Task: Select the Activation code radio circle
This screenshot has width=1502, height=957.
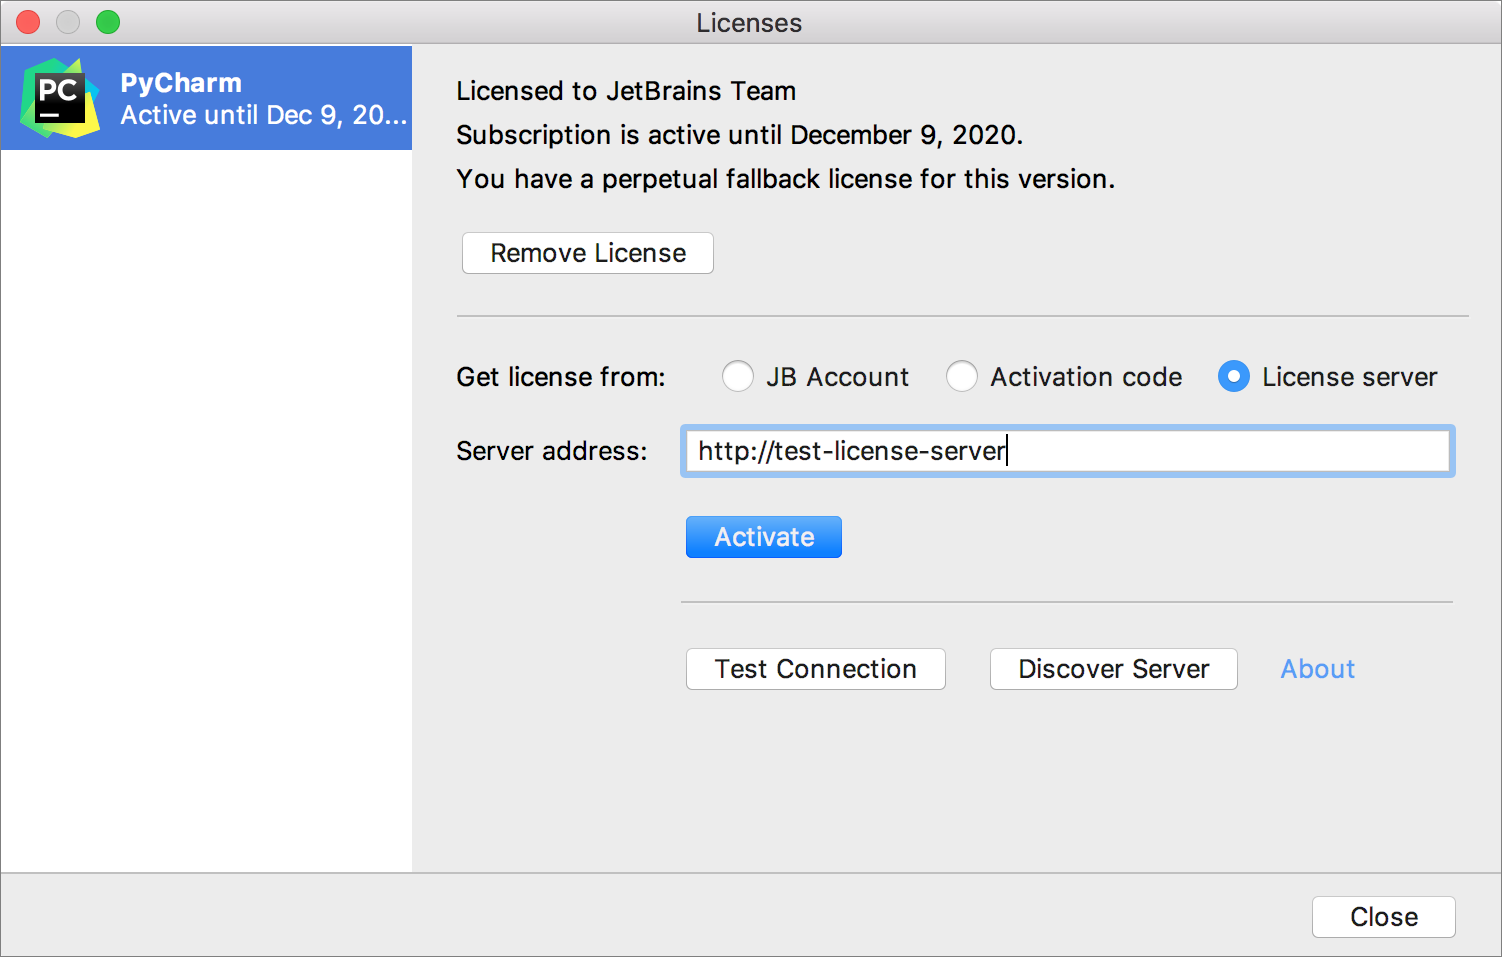Action: [961, 376]
